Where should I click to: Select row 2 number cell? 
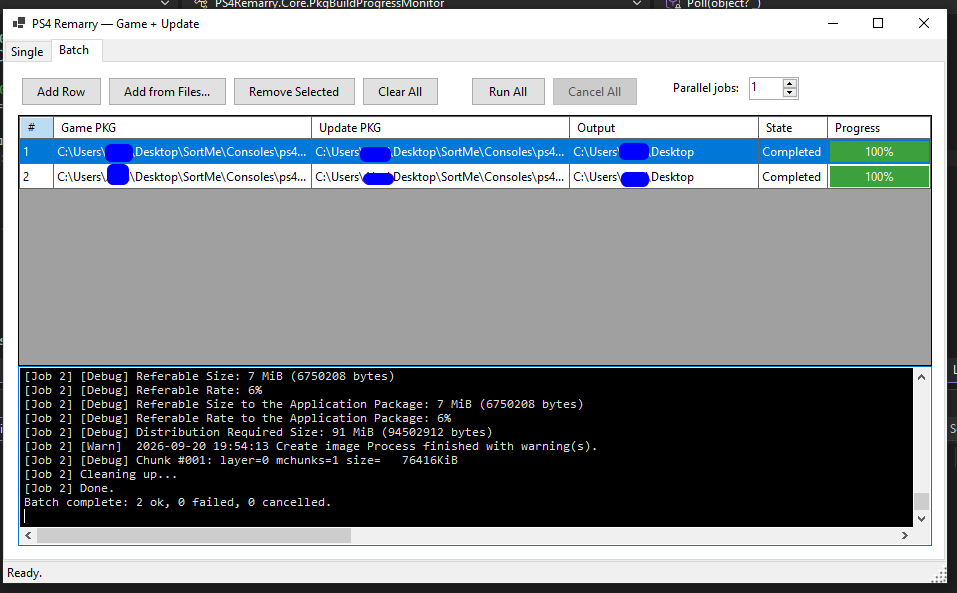37,177
